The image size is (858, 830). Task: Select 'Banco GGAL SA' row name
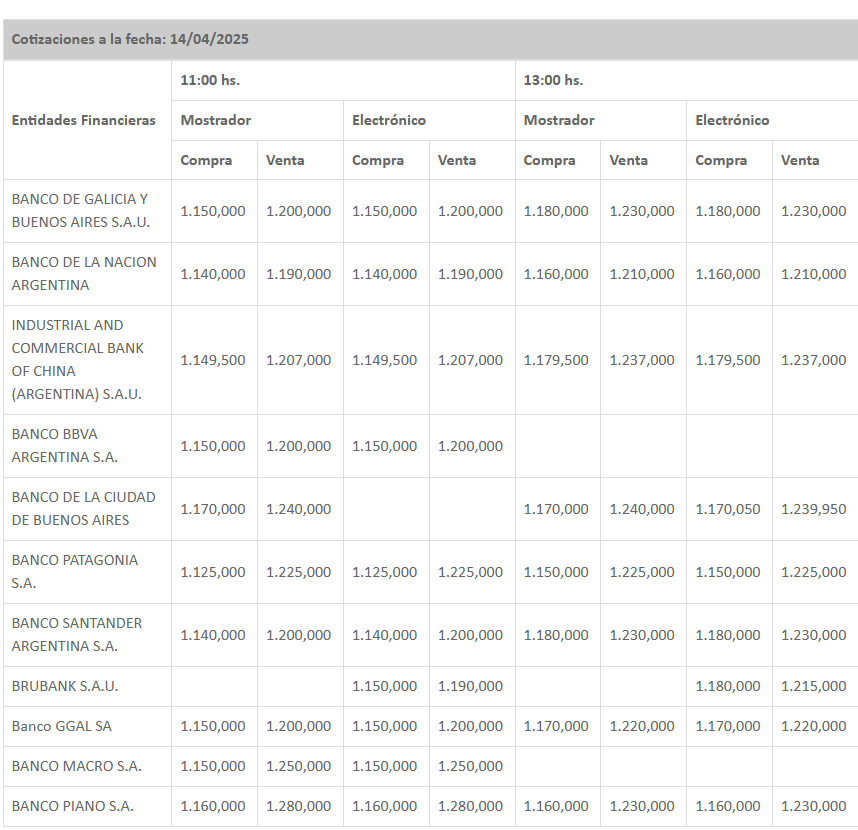[x=62, y=726]
